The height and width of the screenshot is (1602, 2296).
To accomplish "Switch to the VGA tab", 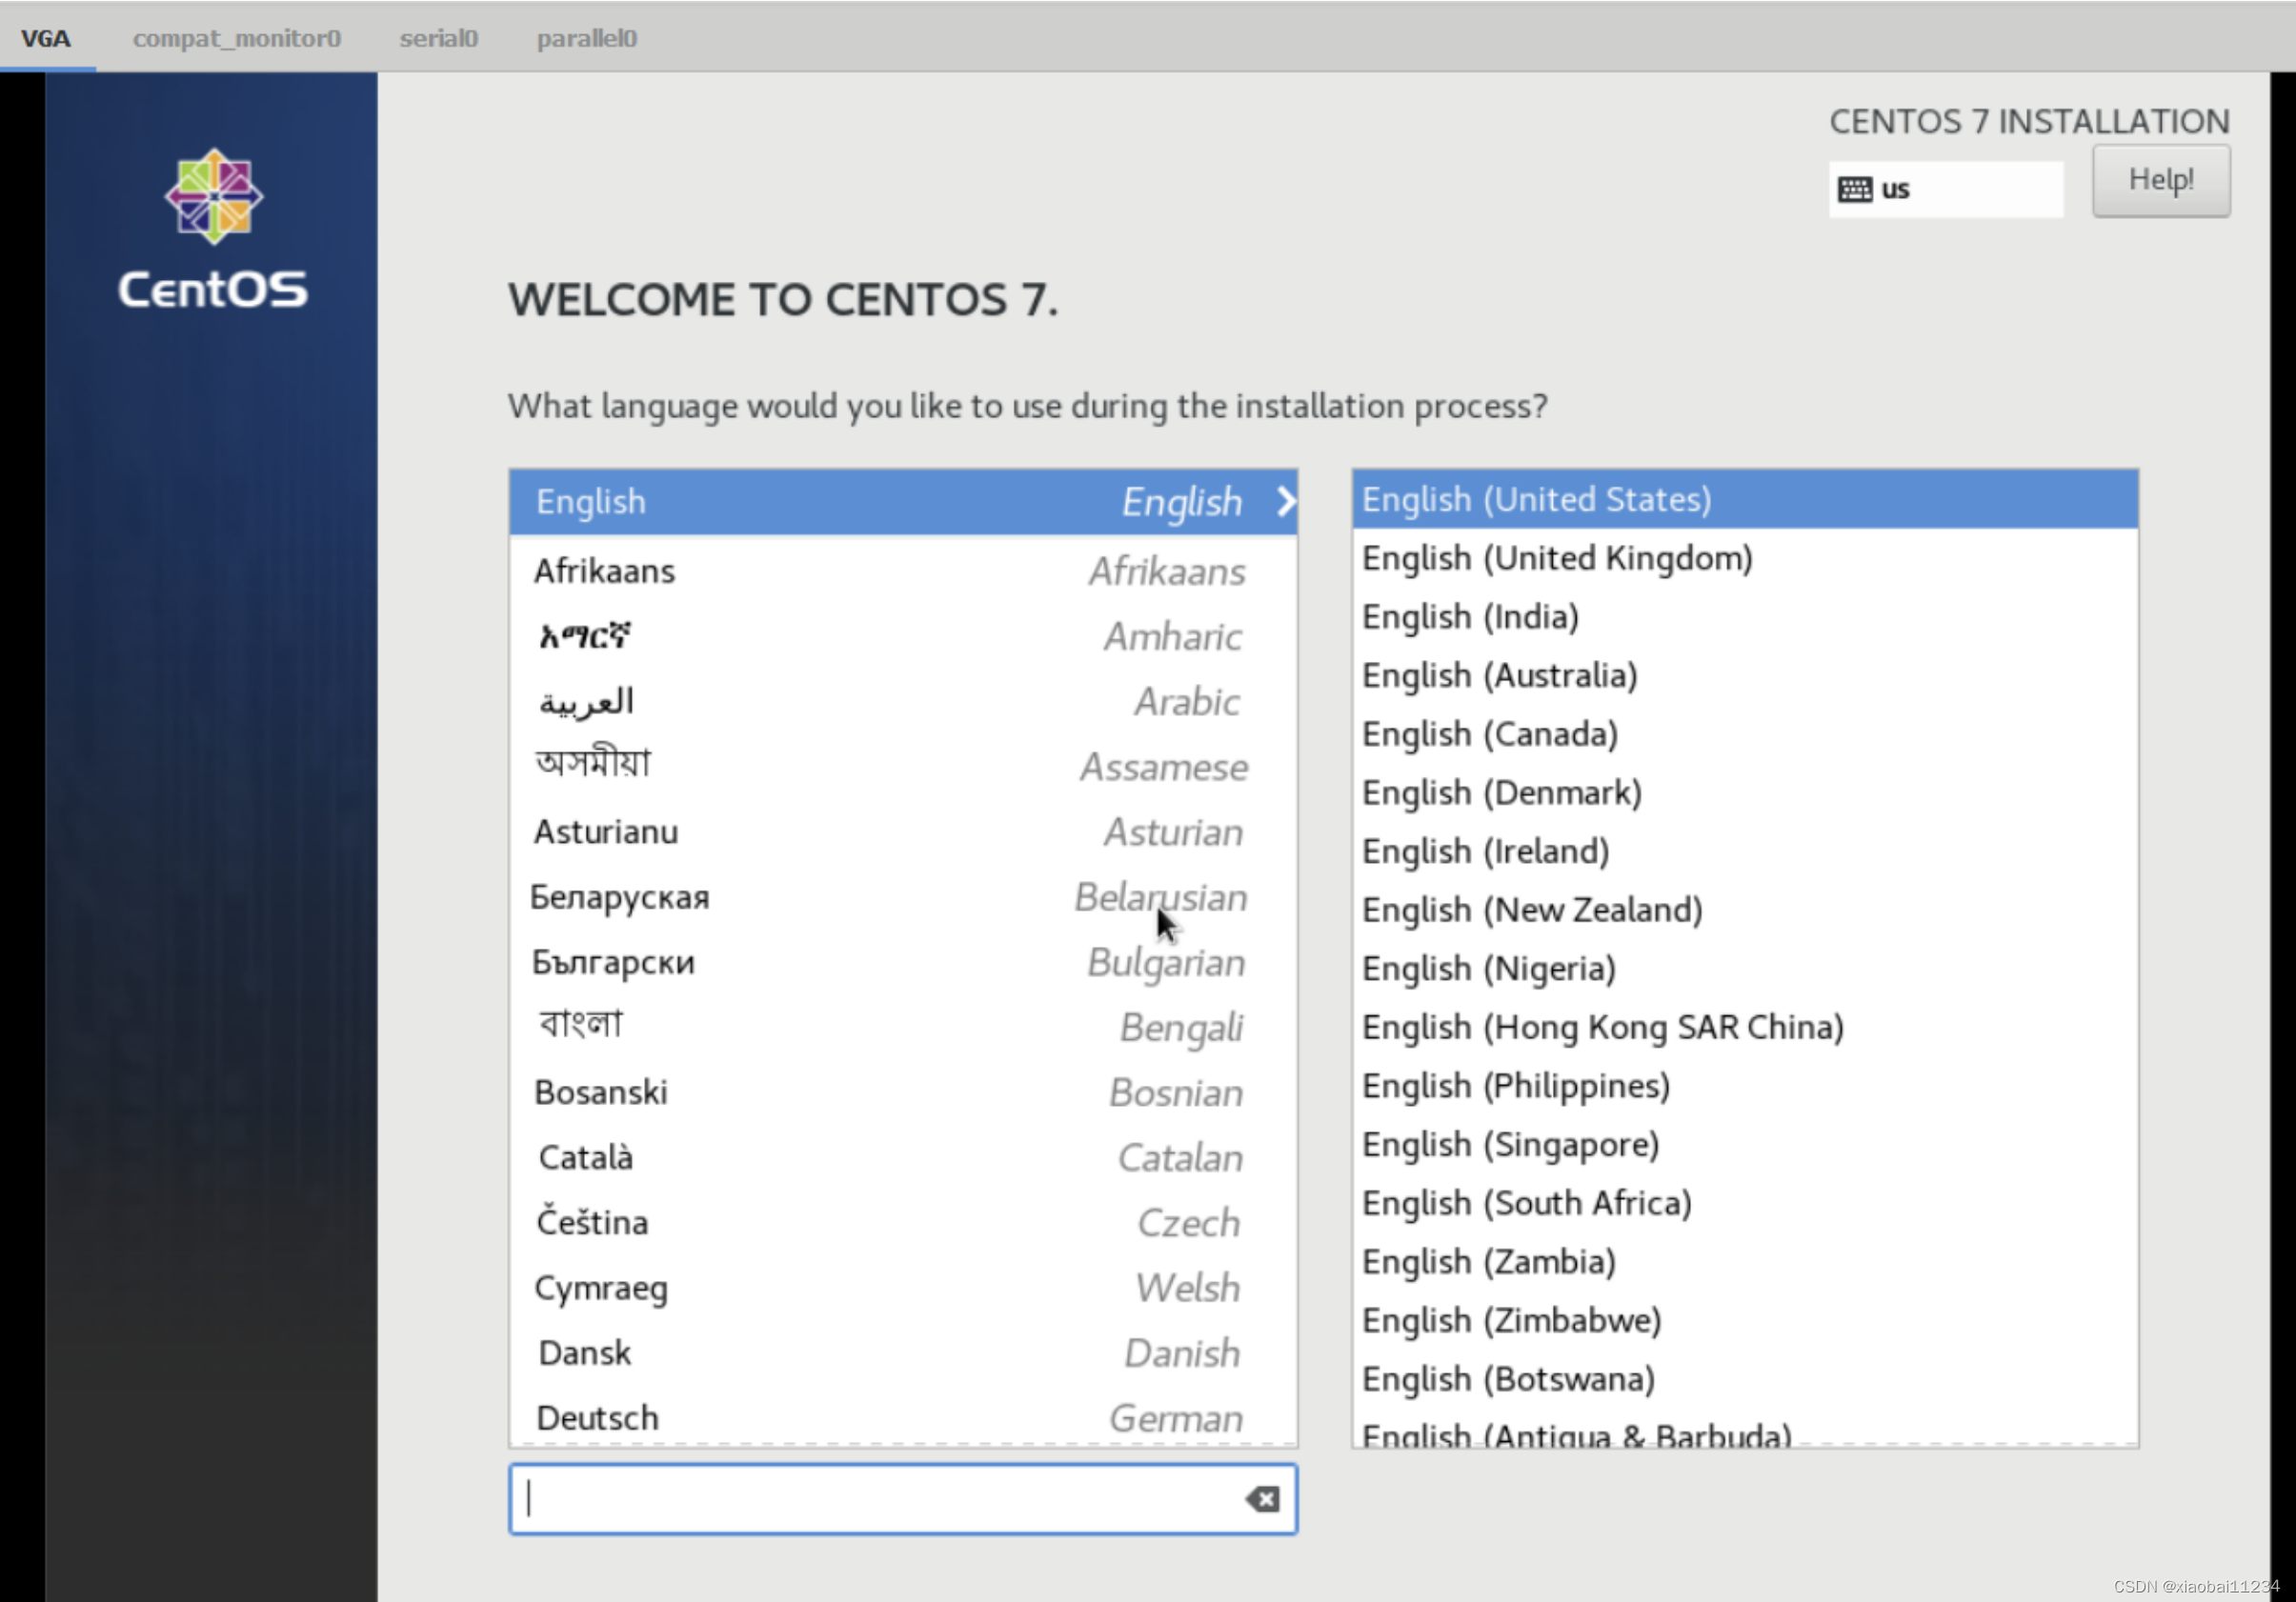I will click(x=46, y=38).
